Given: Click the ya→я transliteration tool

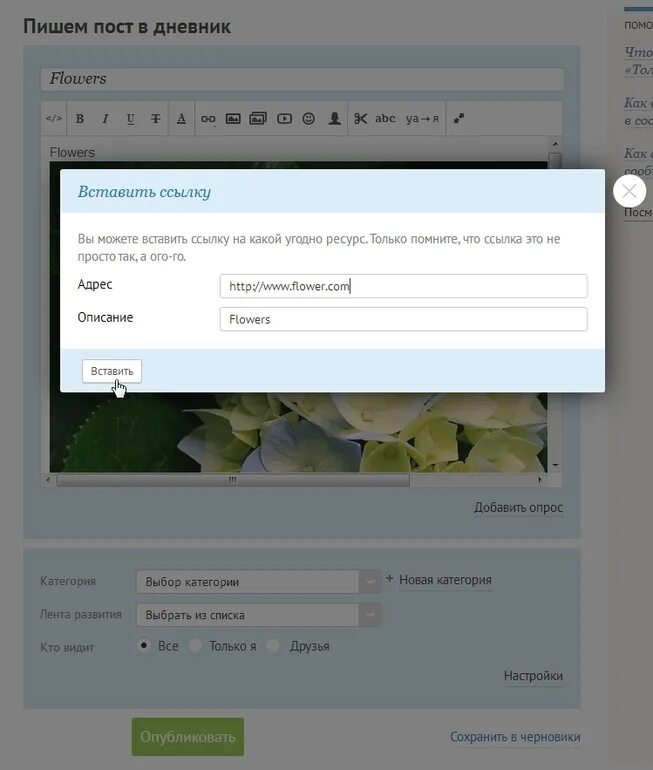Looking at the screenshot, I should pyautogui.click(x=422, y=119).
